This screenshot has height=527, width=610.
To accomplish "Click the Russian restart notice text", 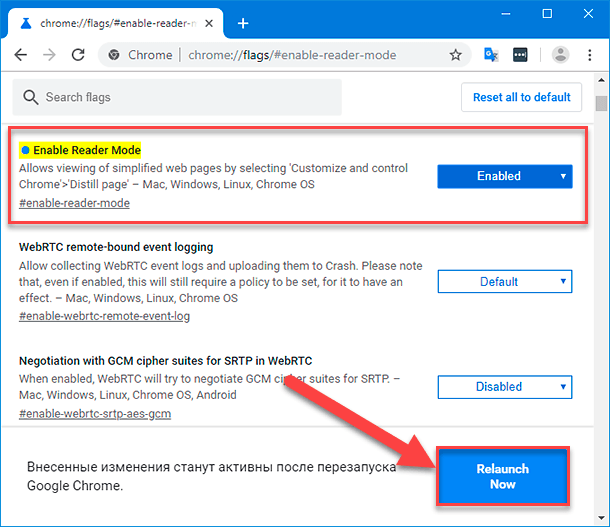I will tap(211, 476).
